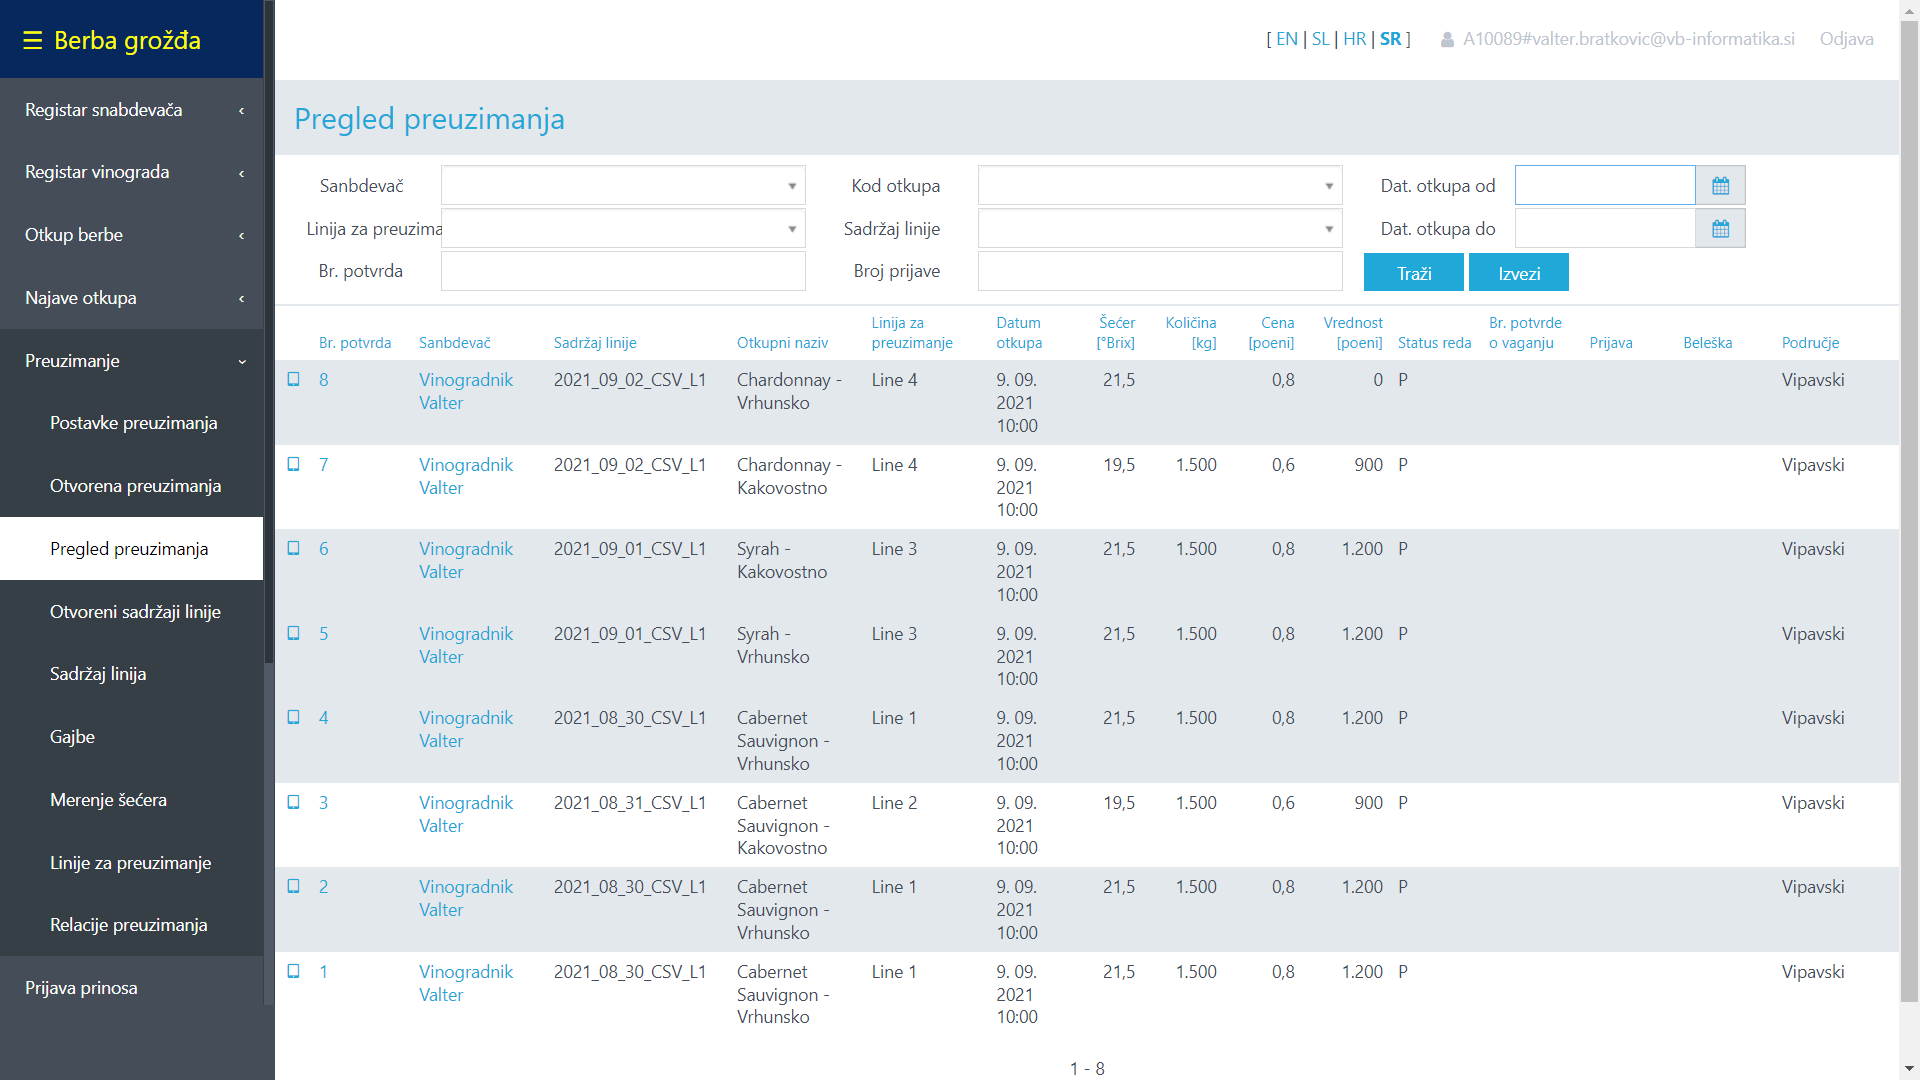
Task: Open the Sadržaj linije filter dropdown
Action: click(x=1160, y=229)
